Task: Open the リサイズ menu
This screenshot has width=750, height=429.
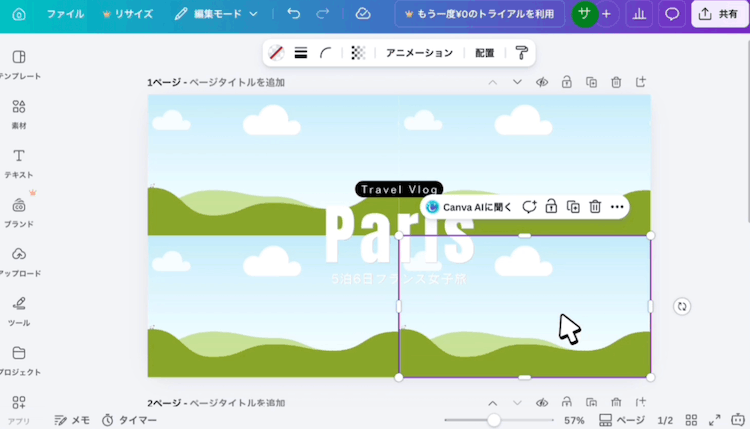Action: pyautogui.click(x=128, y=14)
